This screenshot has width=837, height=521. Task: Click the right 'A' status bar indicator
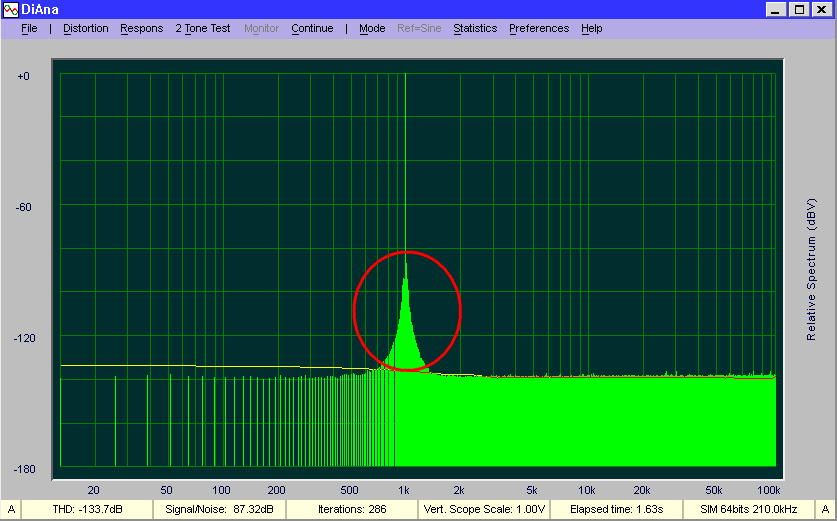(x=825, y=509)
